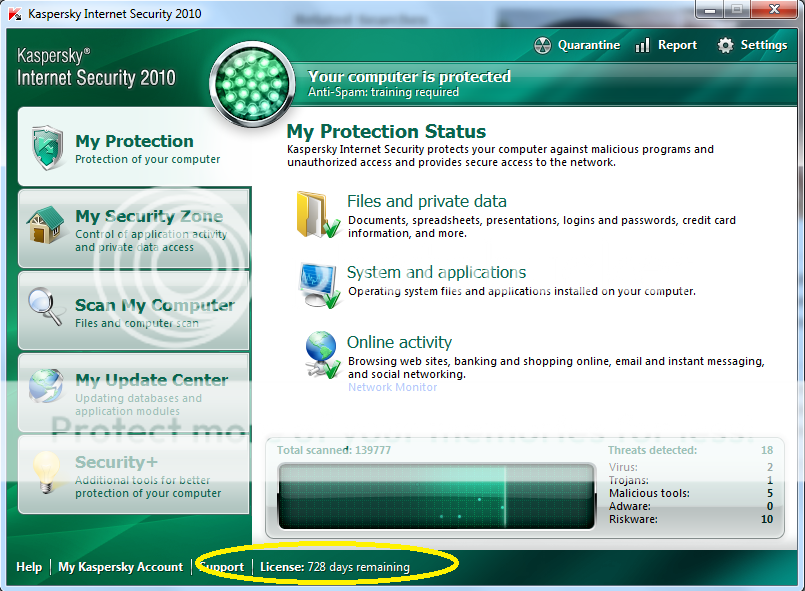Click the 'Virus:' row label

click(x=623, y=467)
